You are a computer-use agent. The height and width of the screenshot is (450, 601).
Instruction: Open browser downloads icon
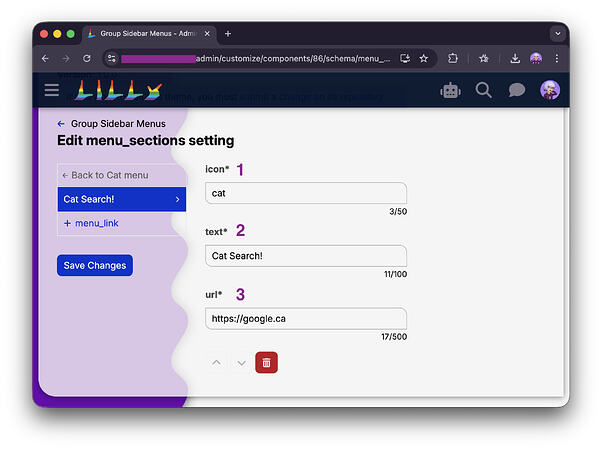[x=515, y=58]
